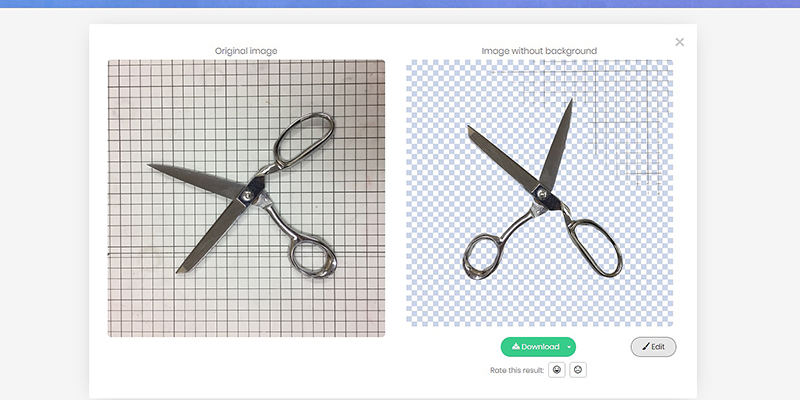Click the brush icon on the Edit button

pyautogui.click(x=644, y=347)
